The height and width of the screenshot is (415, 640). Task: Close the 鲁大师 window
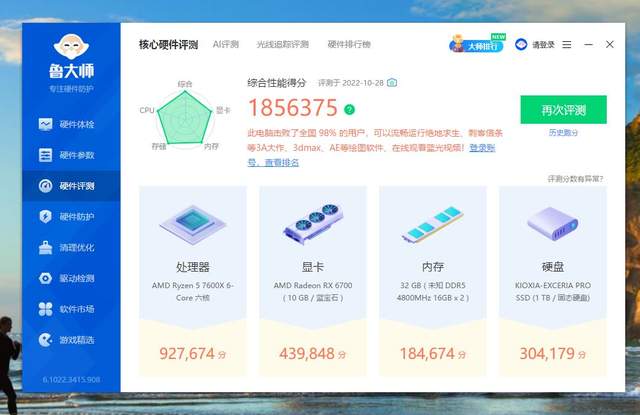coord(610,44)
